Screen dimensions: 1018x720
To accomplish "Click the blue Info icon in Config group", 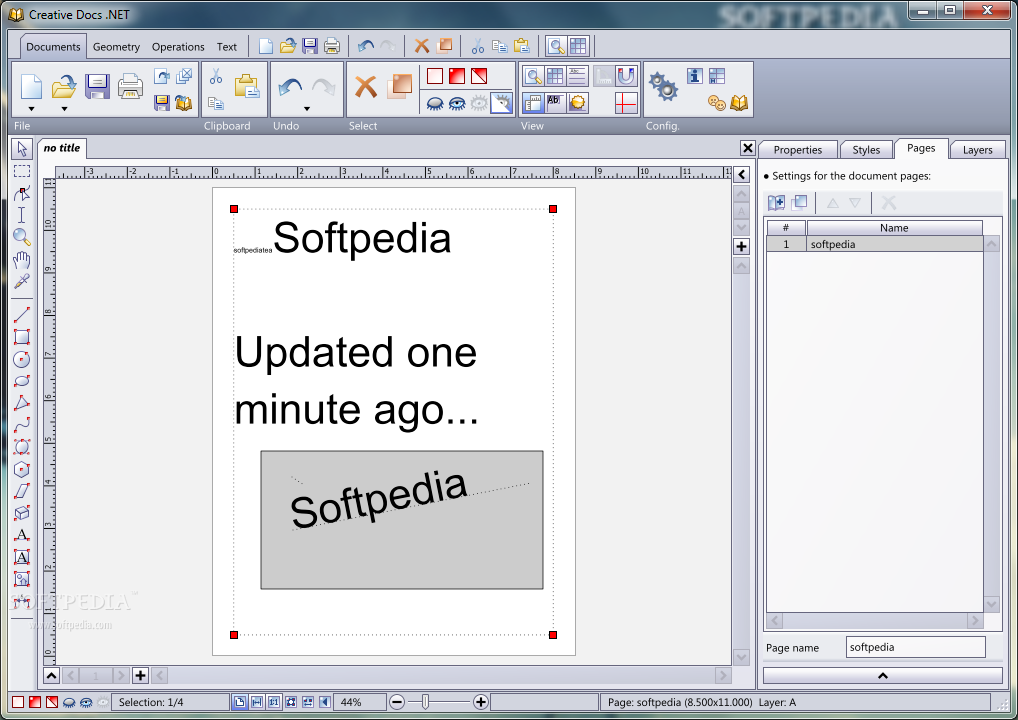I will [695, 76].
